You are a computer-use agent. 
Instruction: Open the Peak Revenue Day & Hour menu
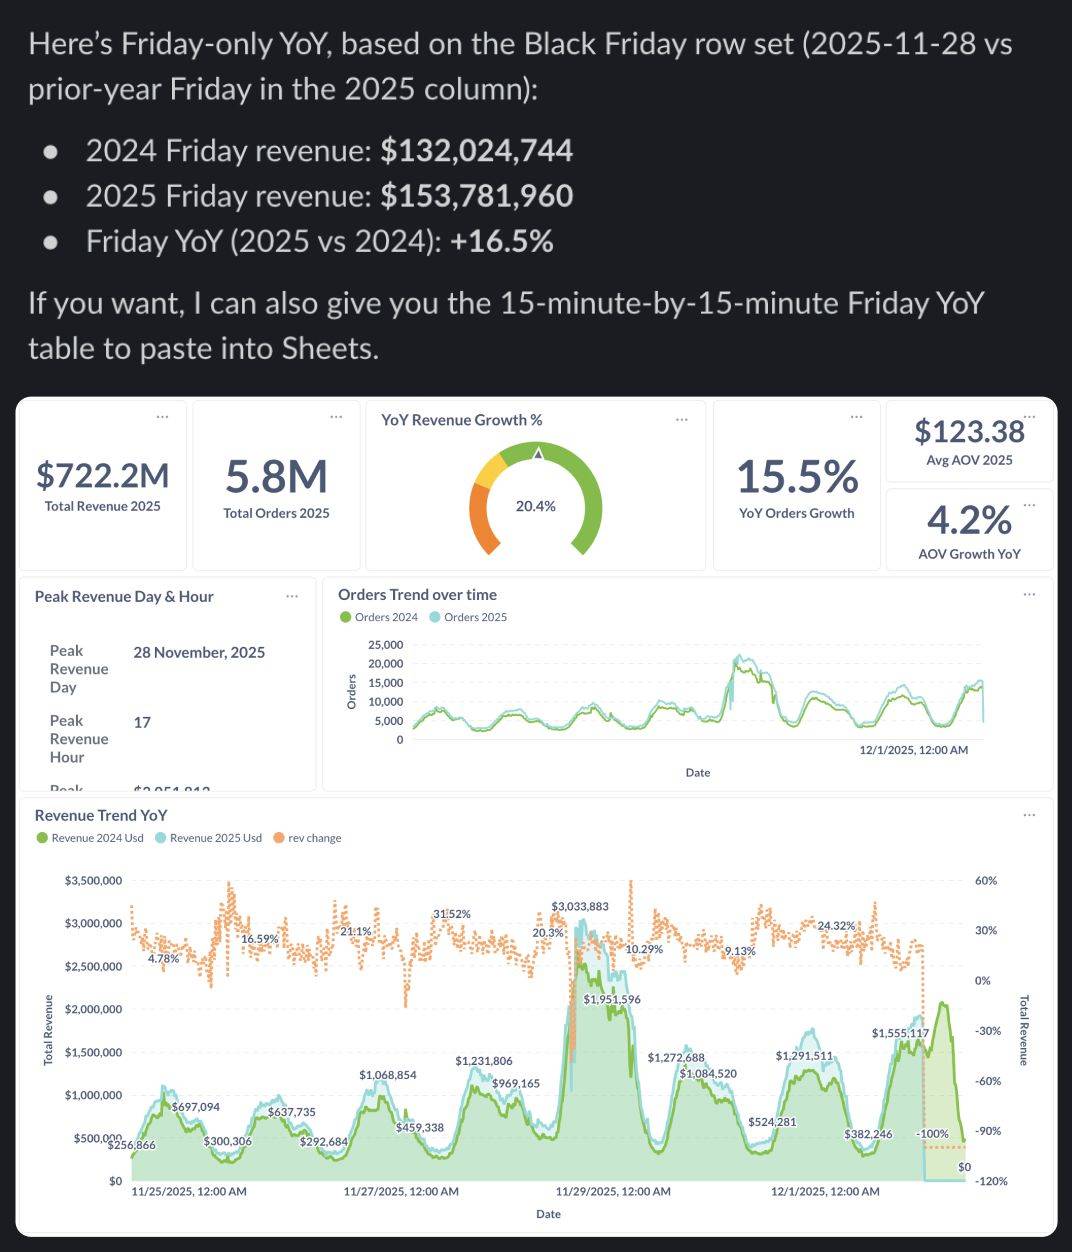click(x=292, y=596)
